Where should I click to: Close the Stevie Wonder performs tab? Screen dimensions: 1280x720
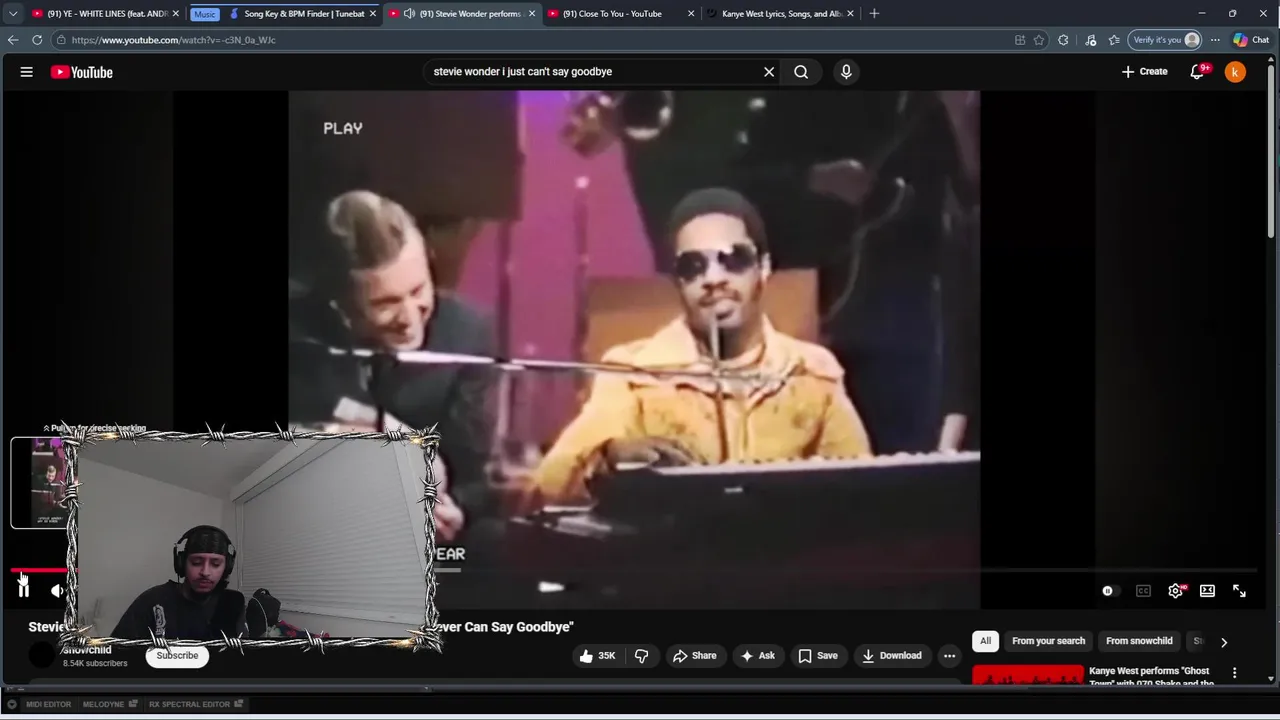pyautogui.click(x=532, y=14)
